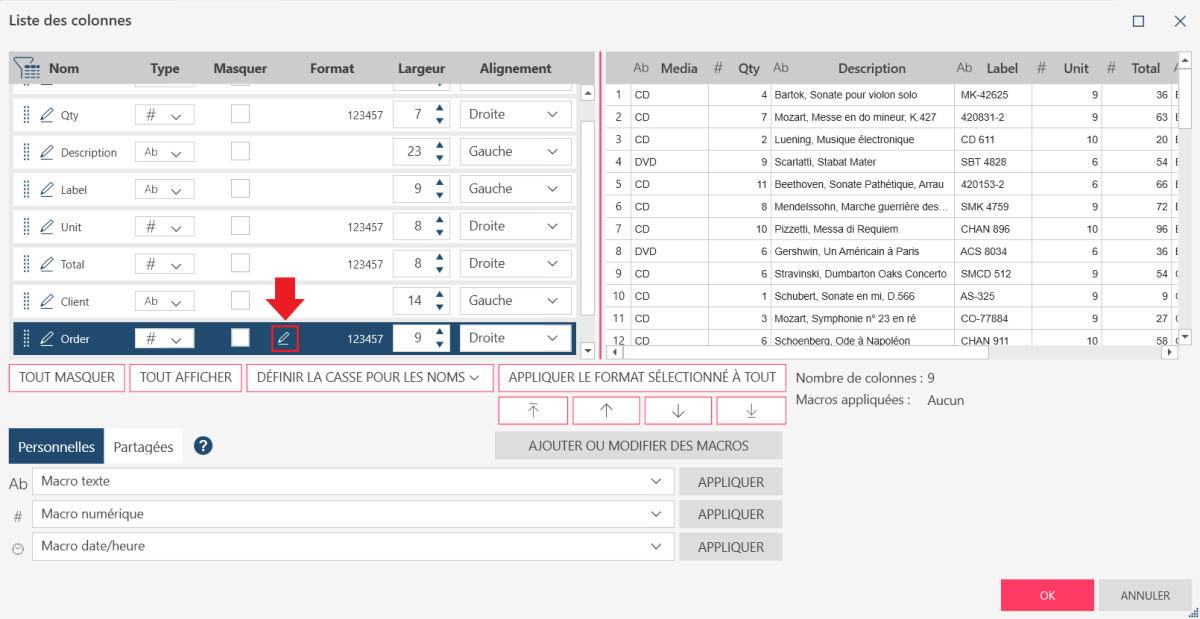Switch to the Partagées tab
This screenshot has width=1200, height=619.
pyautogui.click(x=143, y=447)
